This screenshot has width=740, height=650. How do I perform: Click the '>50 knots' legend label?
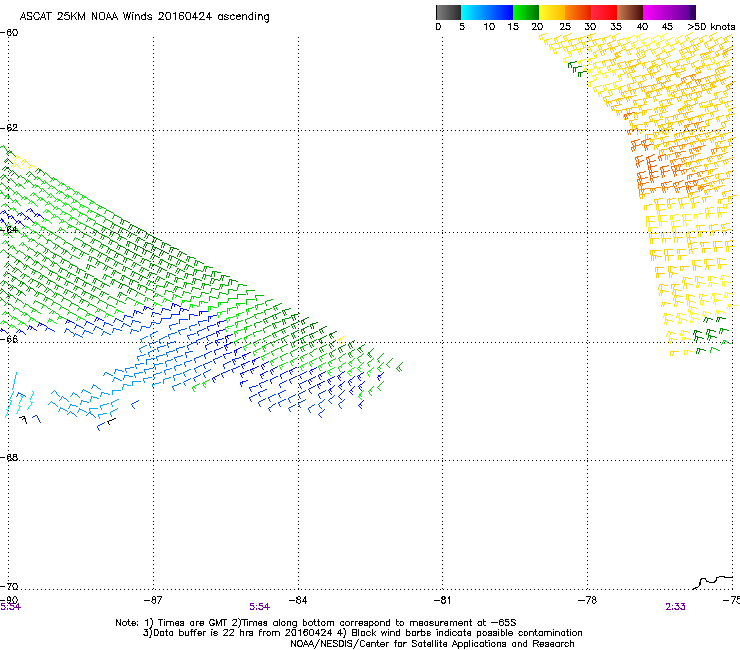click(x=711, y=27)
